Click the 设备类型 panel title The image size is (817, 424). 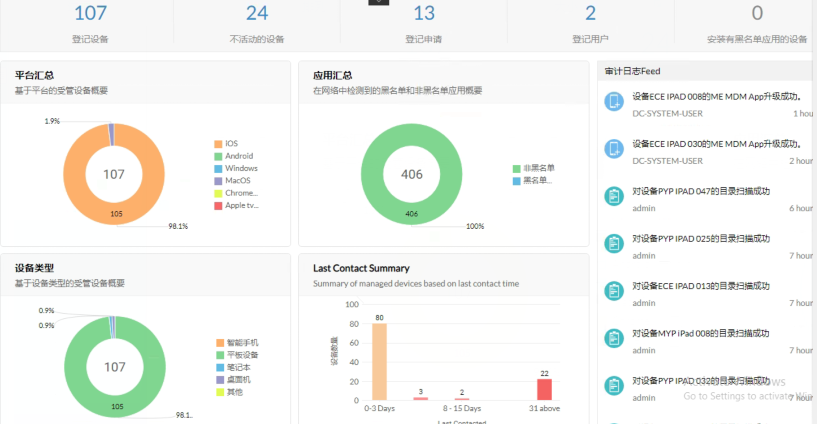[x=34, y=268]
